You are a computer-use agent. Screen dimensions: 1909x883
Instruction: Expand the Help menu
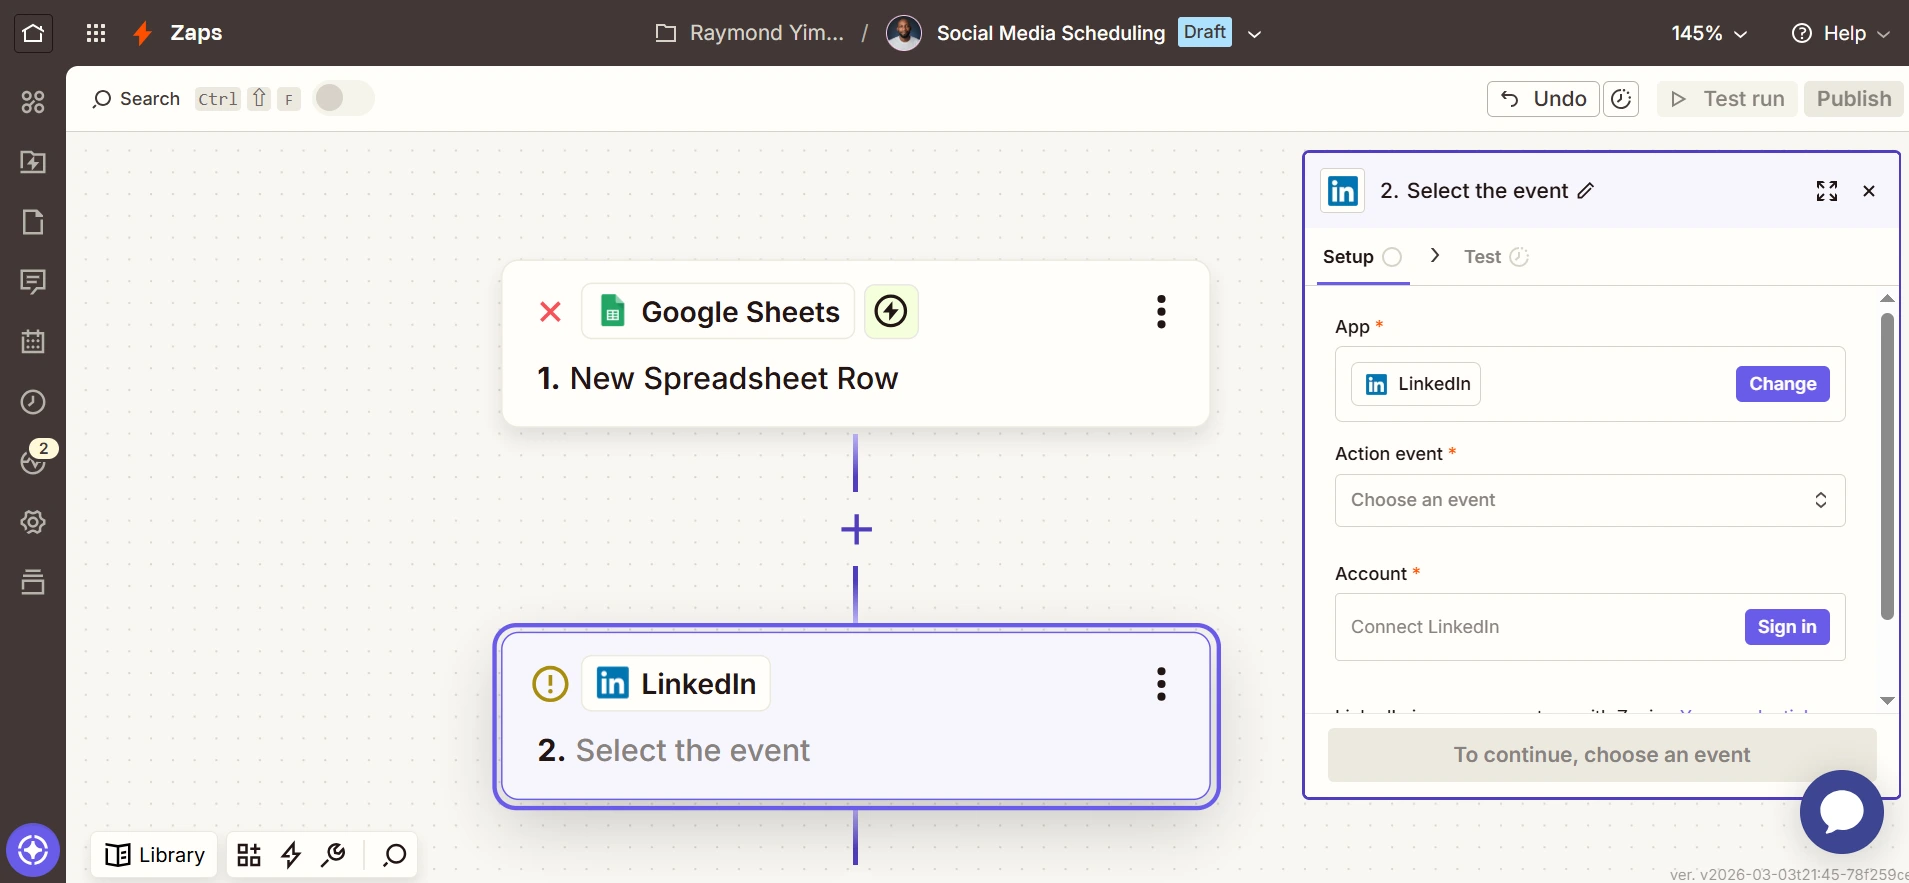click(1840, 33)
